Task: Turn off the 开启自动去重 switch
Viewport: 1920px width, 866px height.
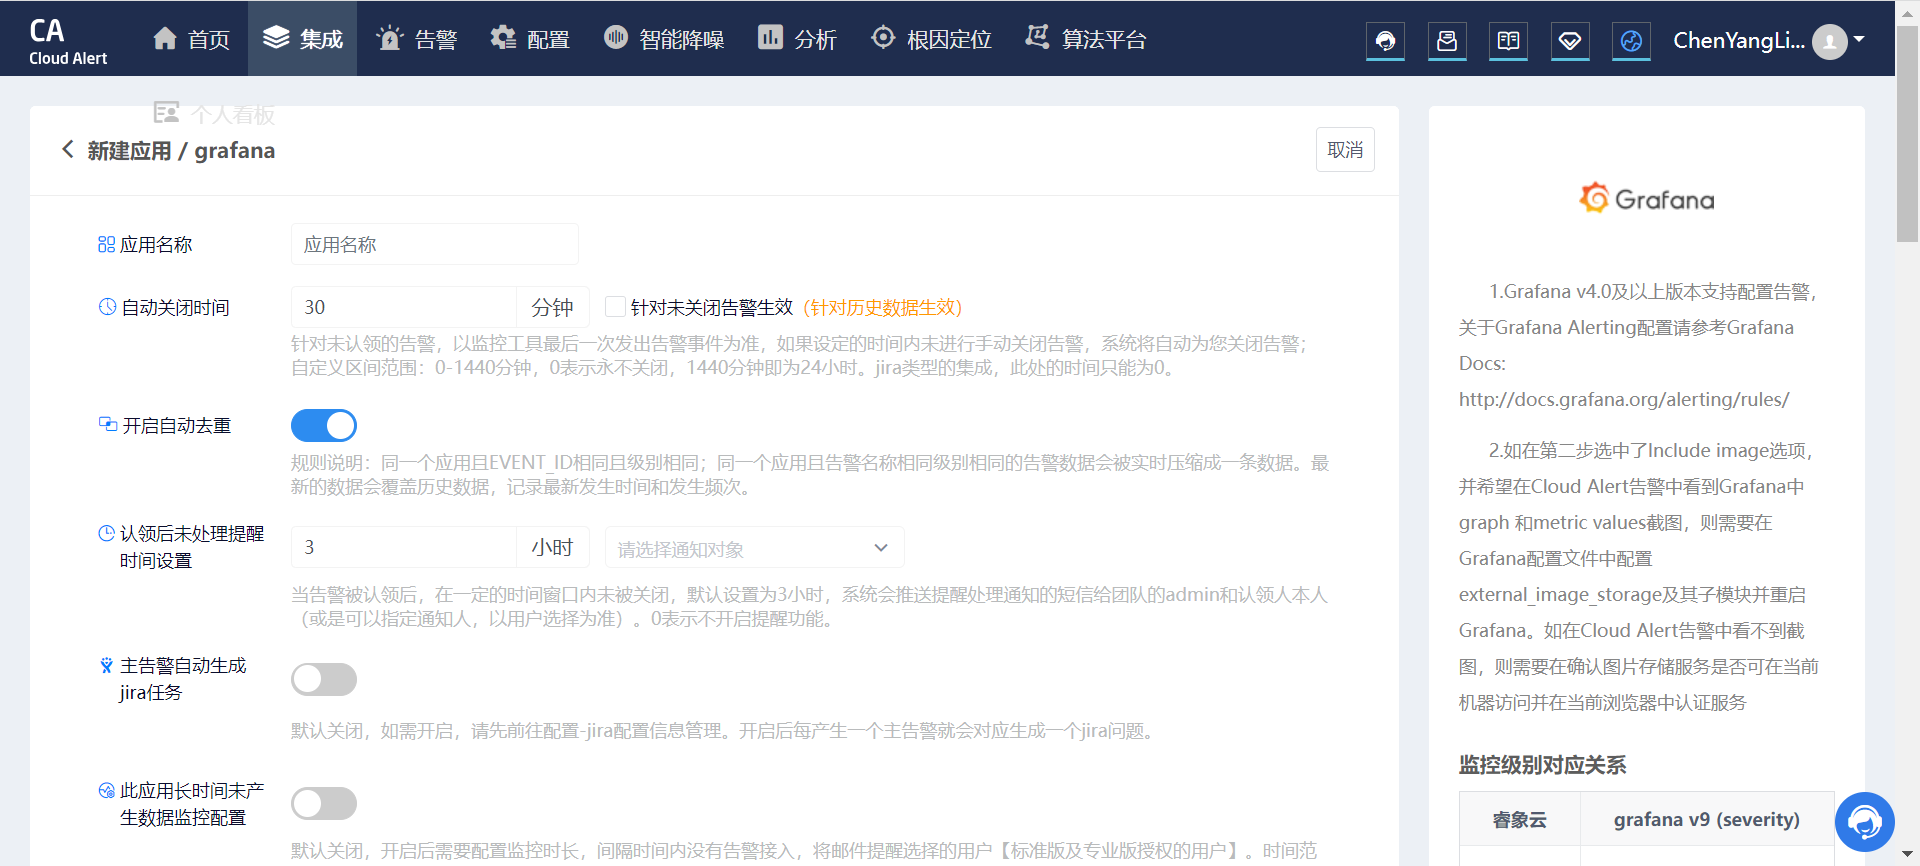Action: pyautogui.click(x=323, y=426)
